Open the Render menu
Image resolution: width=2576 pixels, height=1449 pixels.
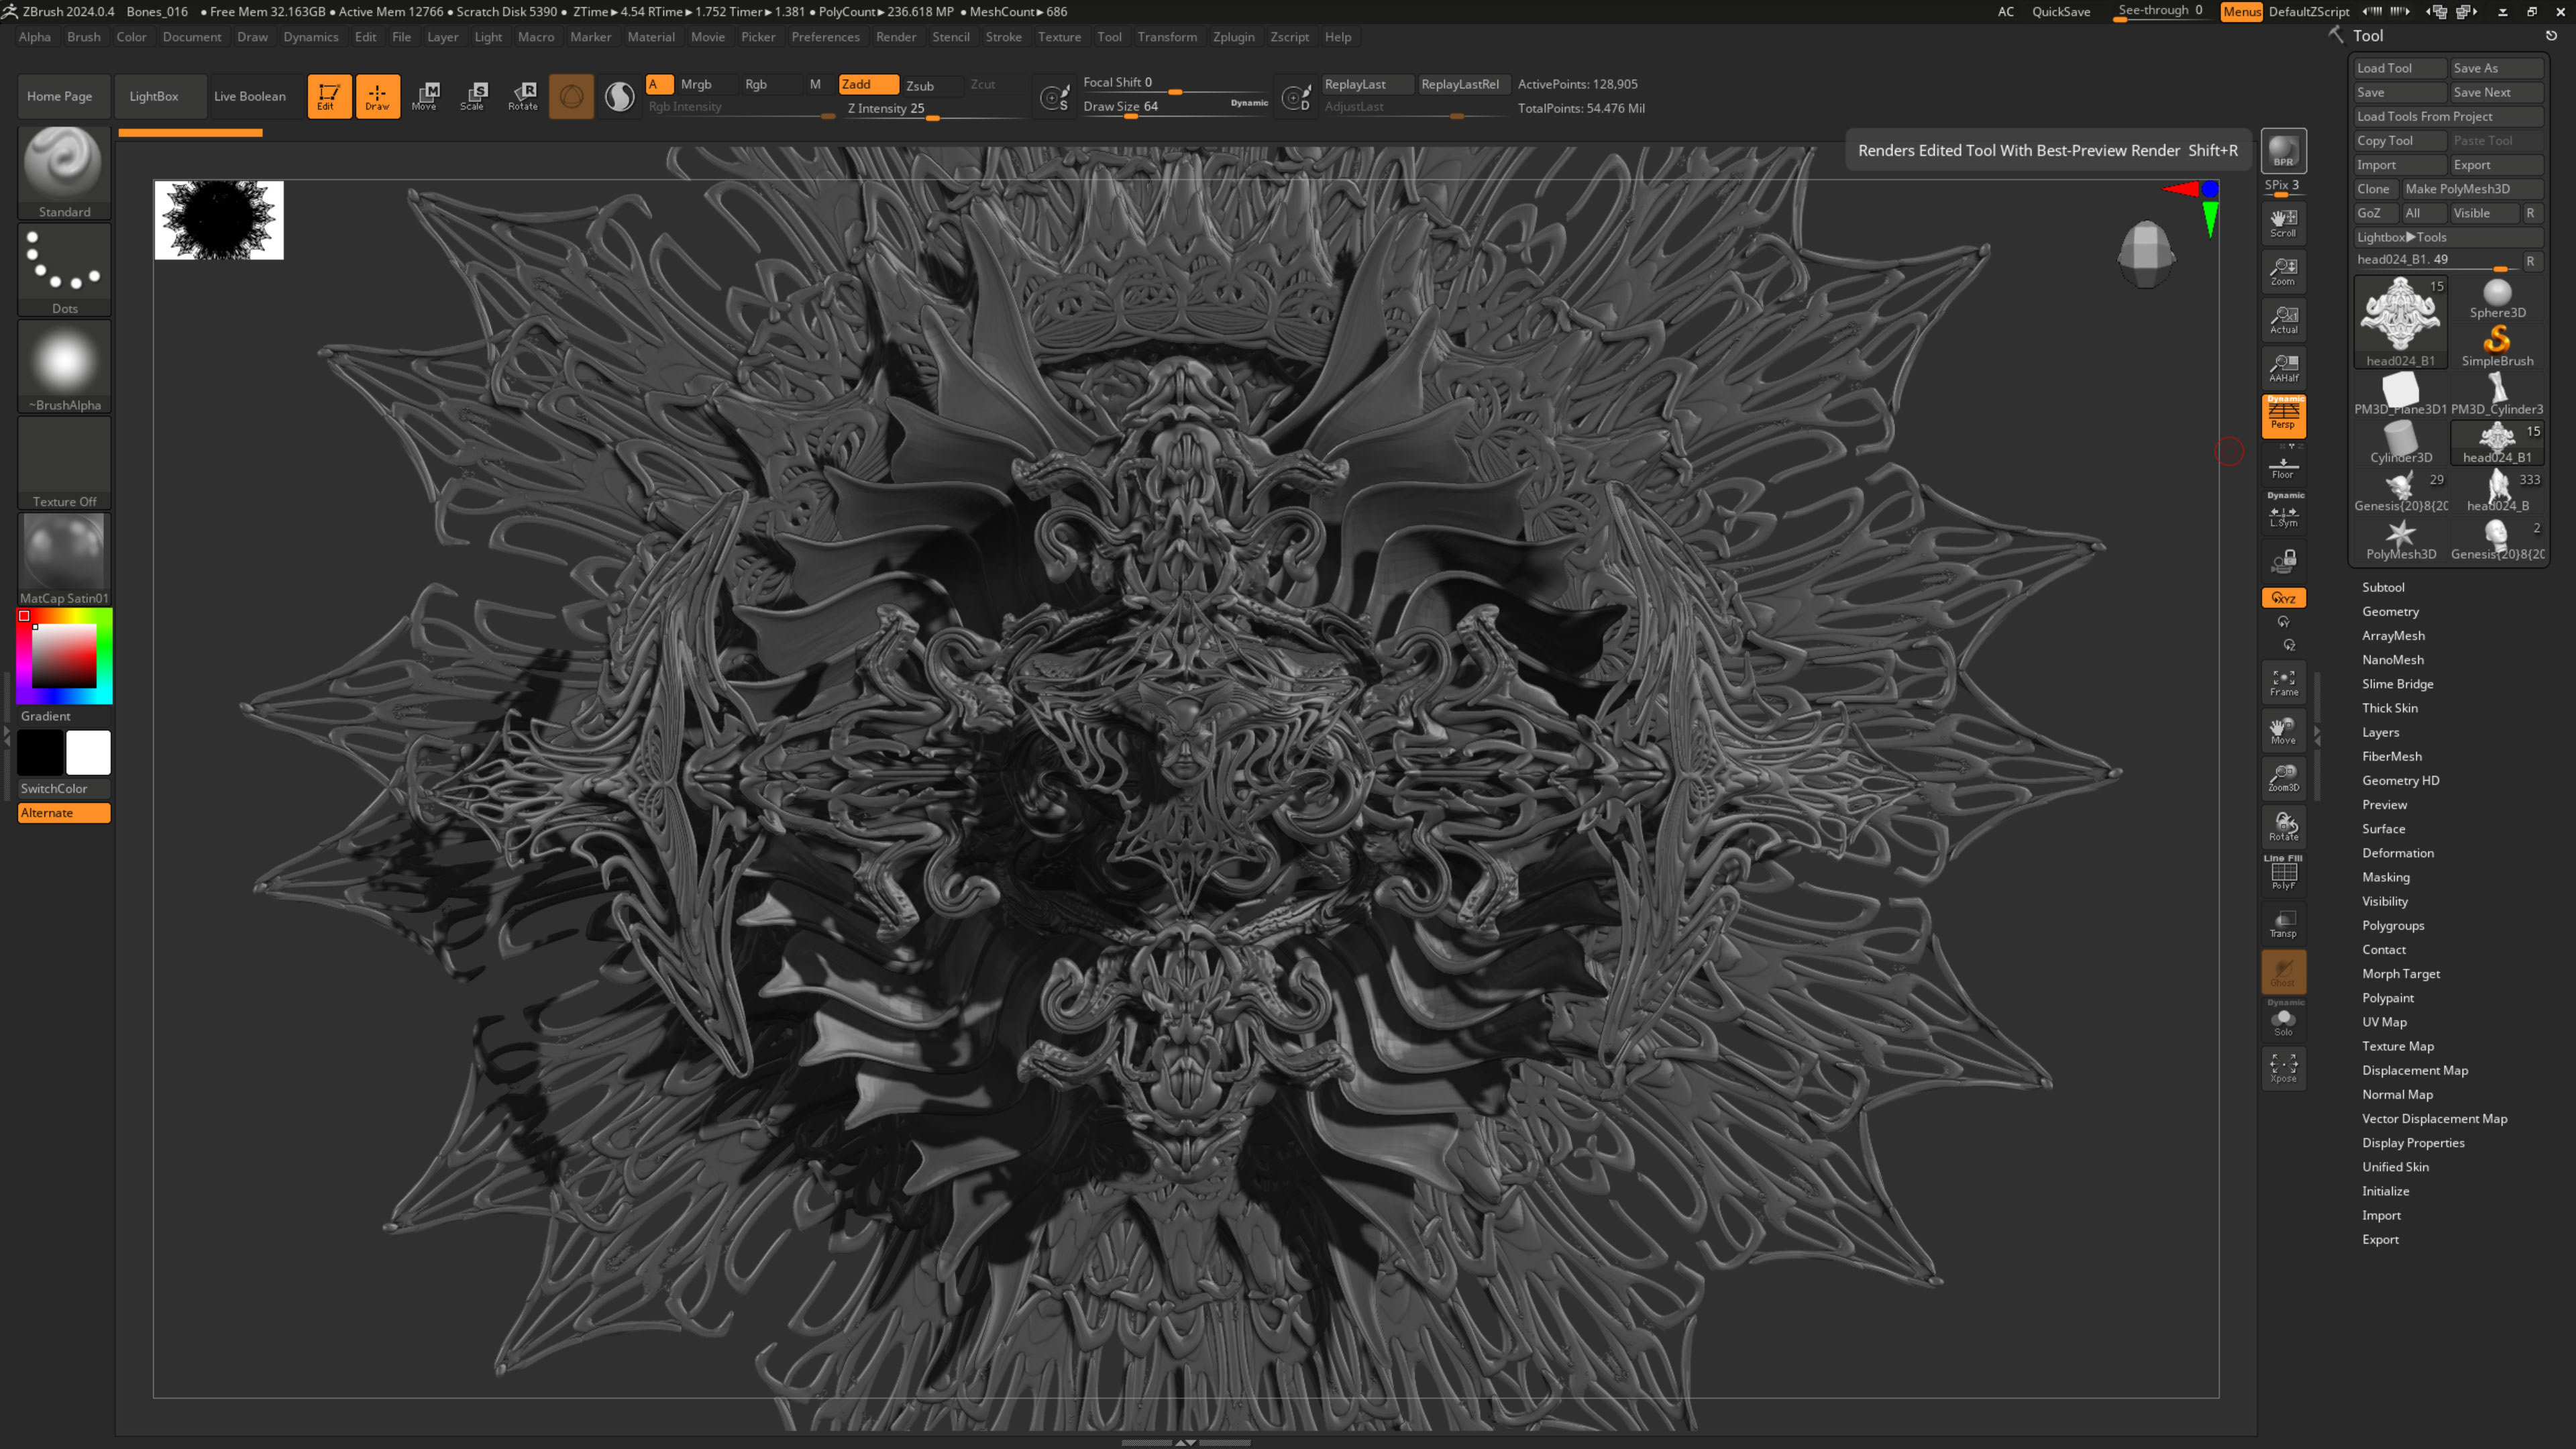tap(895, 37)
